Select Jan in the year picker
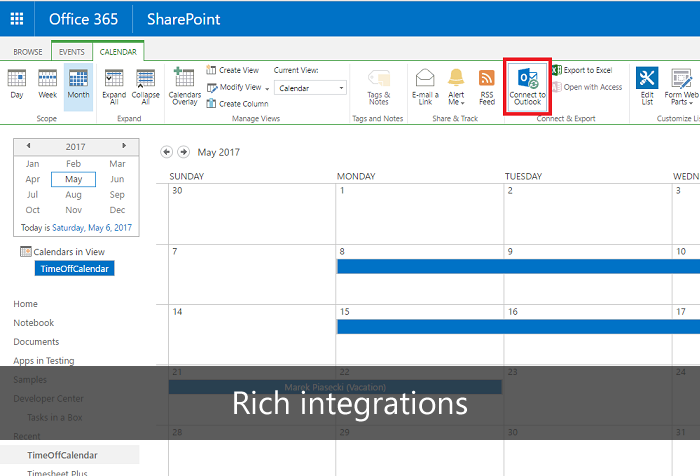 click(x=32, y=164)
